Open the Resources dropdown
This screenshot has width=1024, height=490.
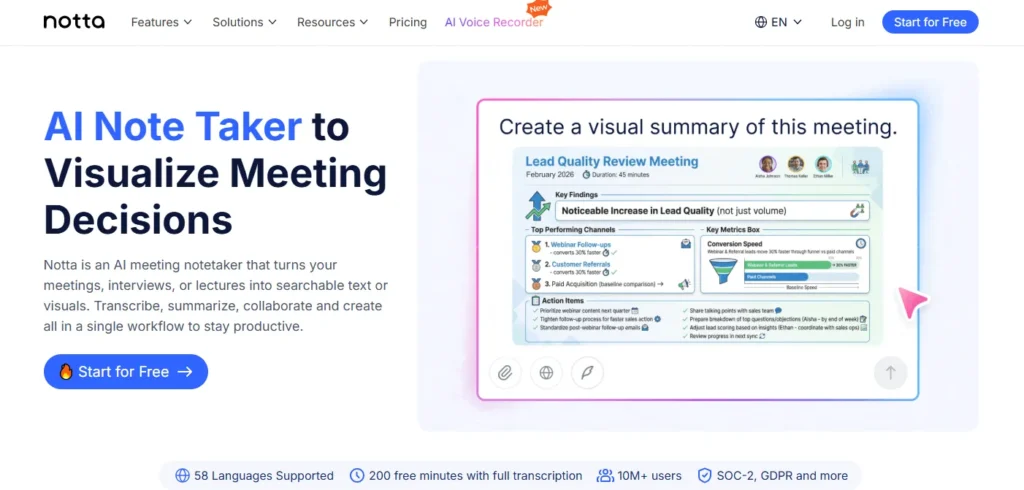coord(332,22)
